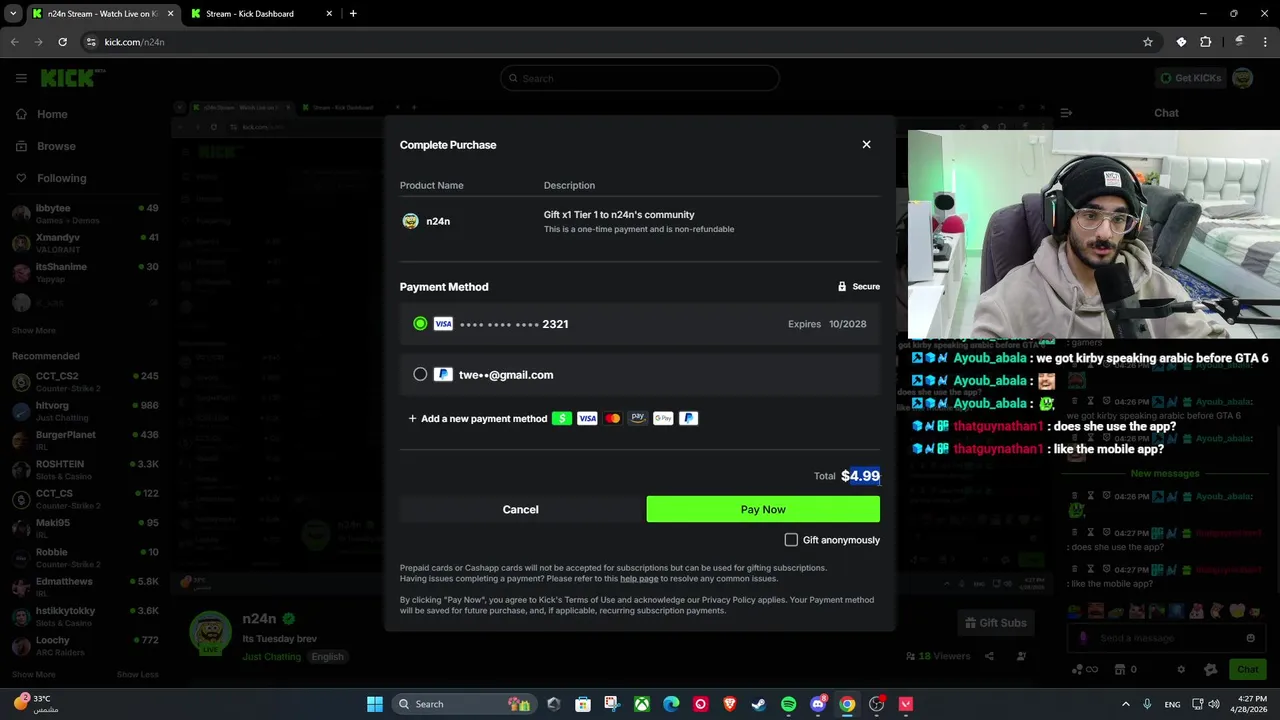Click the green Pay Now button
This screenshot has height=720, width=1280.
tap(763, 510)
